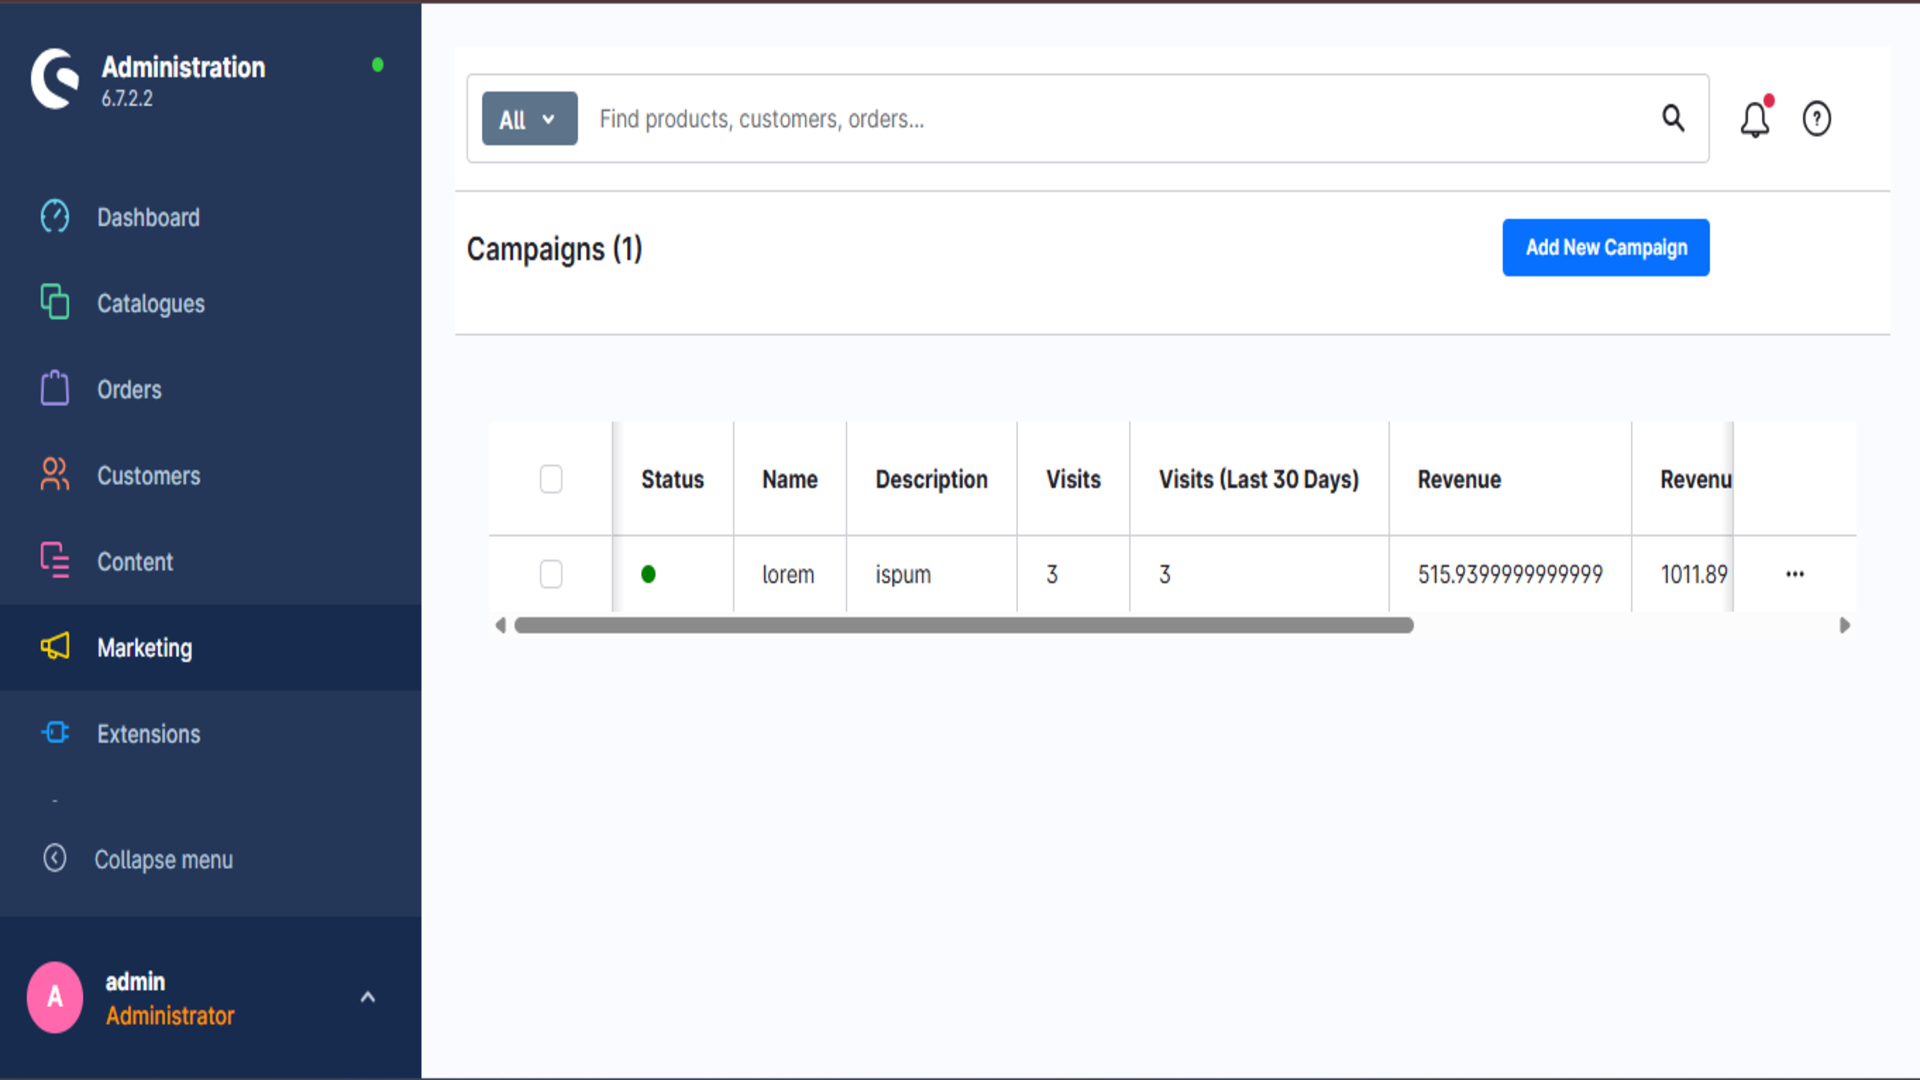The width and height of the screenshot is (1920, 1080).
Task: Expand the admin user menu chevron
Action: [367, 997]
